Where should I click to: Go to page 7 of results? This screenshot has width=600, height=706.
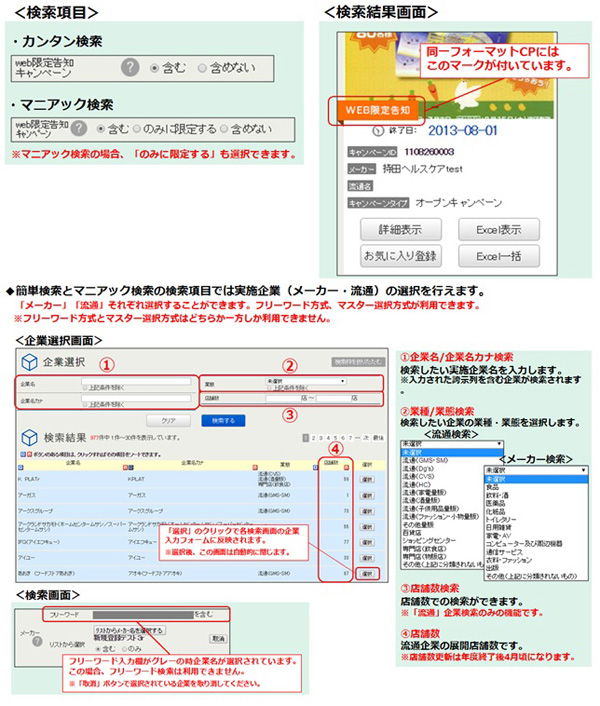tap(350, 438)
